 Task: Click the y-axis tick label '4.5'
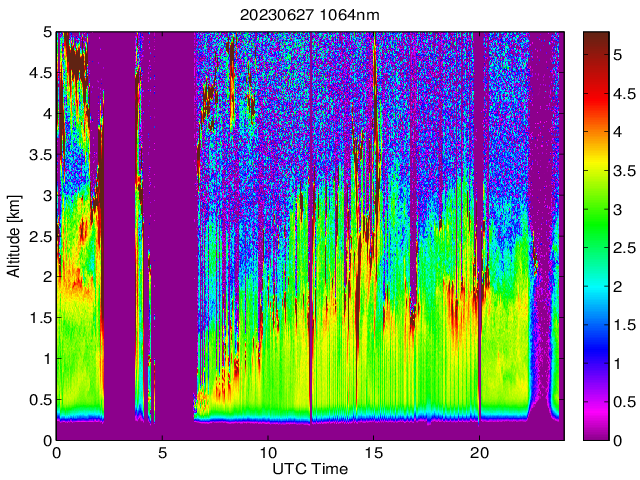tap(41, 73)
